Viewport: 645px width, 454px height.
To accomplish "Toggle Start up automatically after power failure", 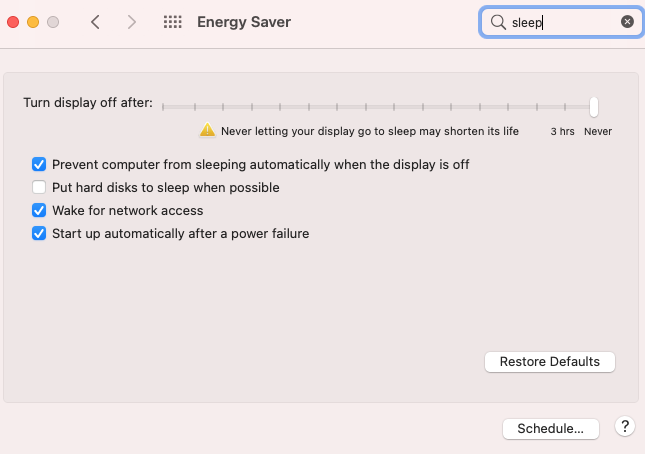I will [x=39, y=233].
